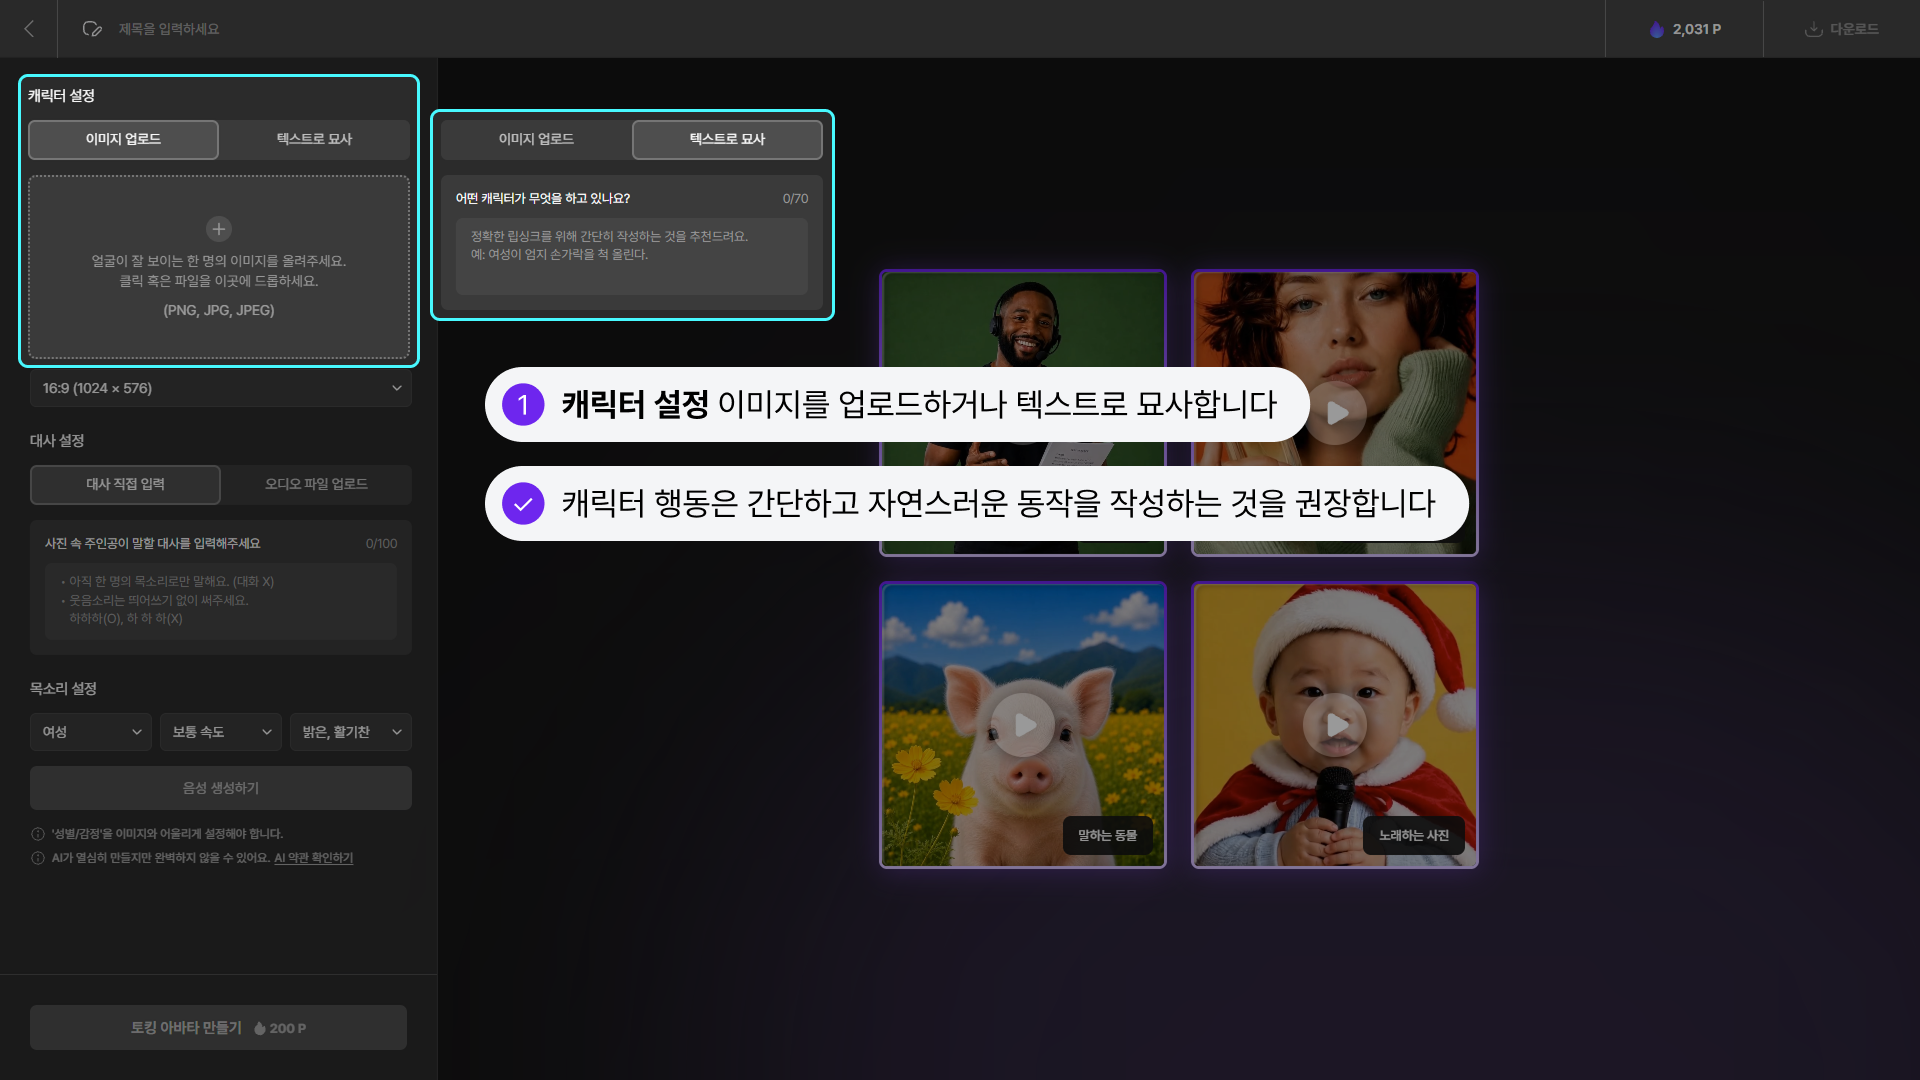1920x1080 pixels.
Task: Click the download arrow icon
Action: [1813, 29]
